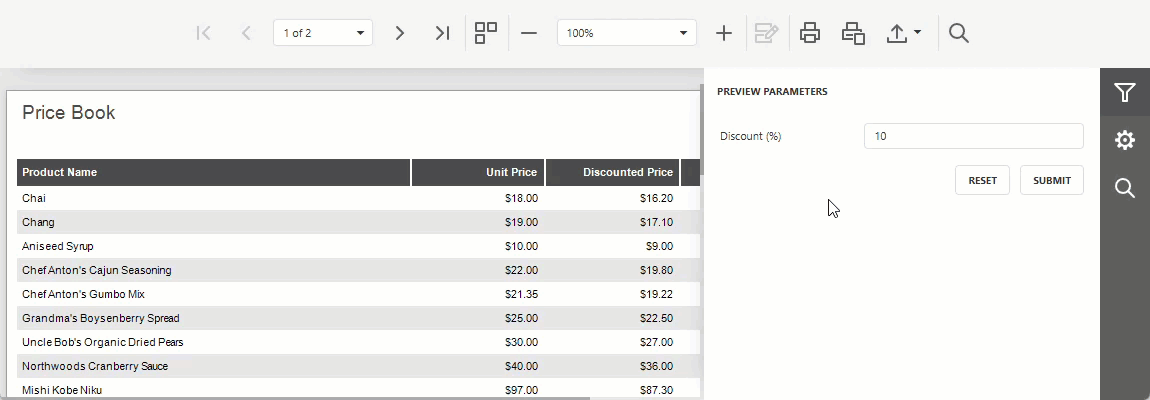Select the Aniseed Syrup cell
1150x400 pixels.
213,246
